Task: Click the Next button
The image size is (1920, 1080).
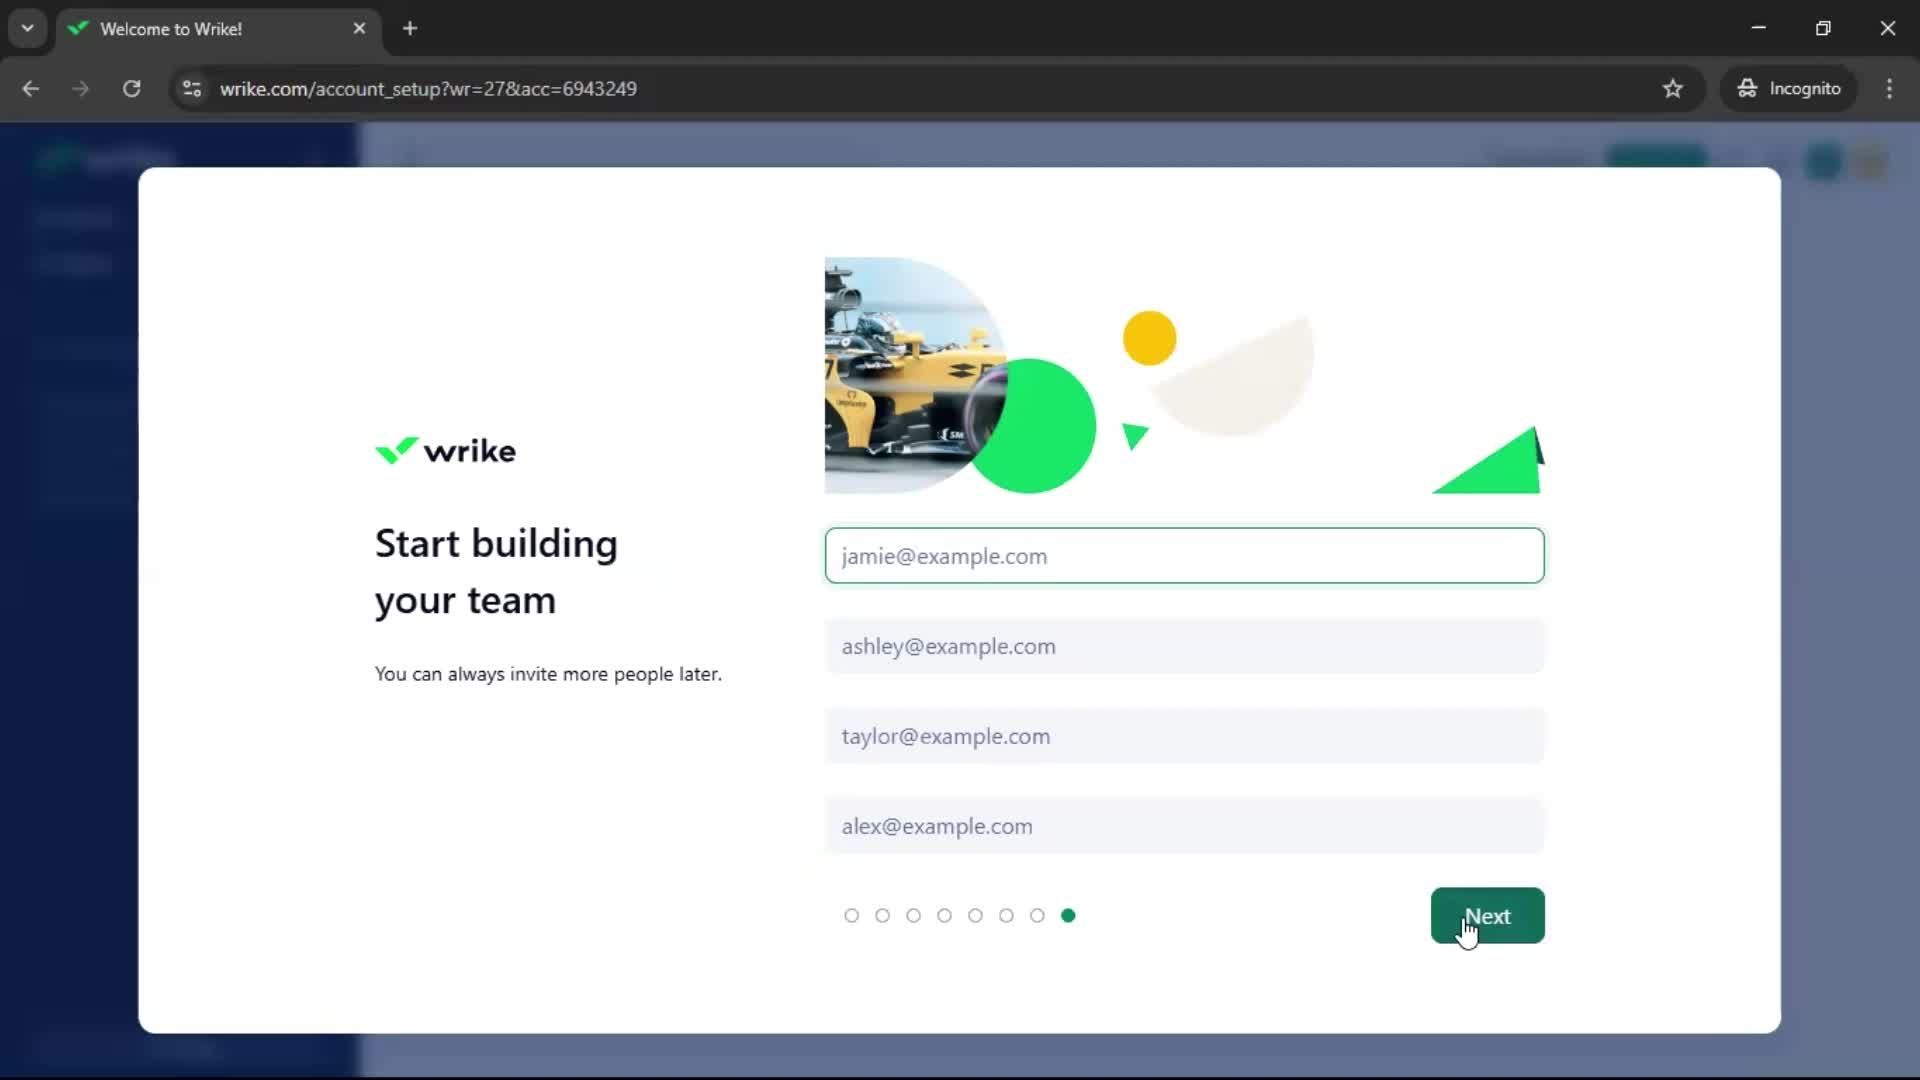Action: pyautogui.click(x=1487, y=915)
